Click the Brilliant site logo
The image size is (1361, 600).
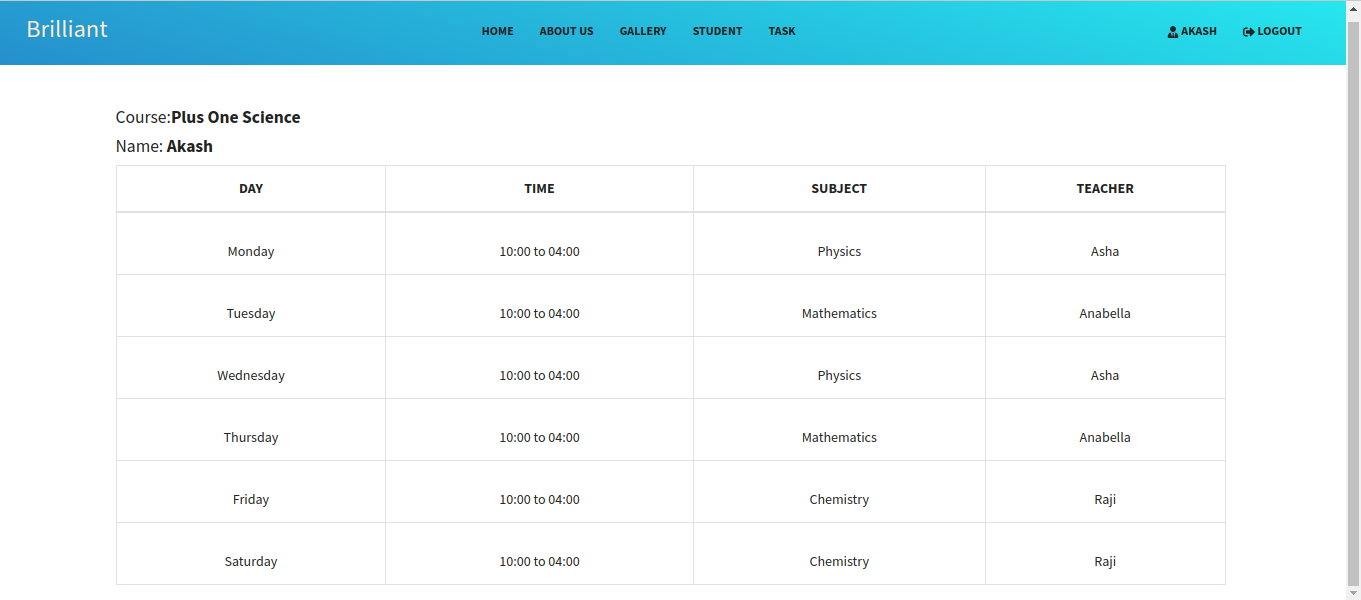[x=67, y=29]
